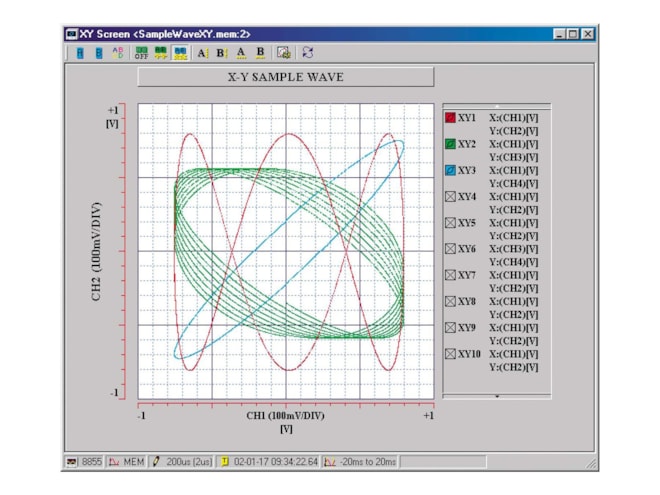Click the B cursor icon in toolbar
This screenshot has width=660, height=495.
[x=222, y=53]
